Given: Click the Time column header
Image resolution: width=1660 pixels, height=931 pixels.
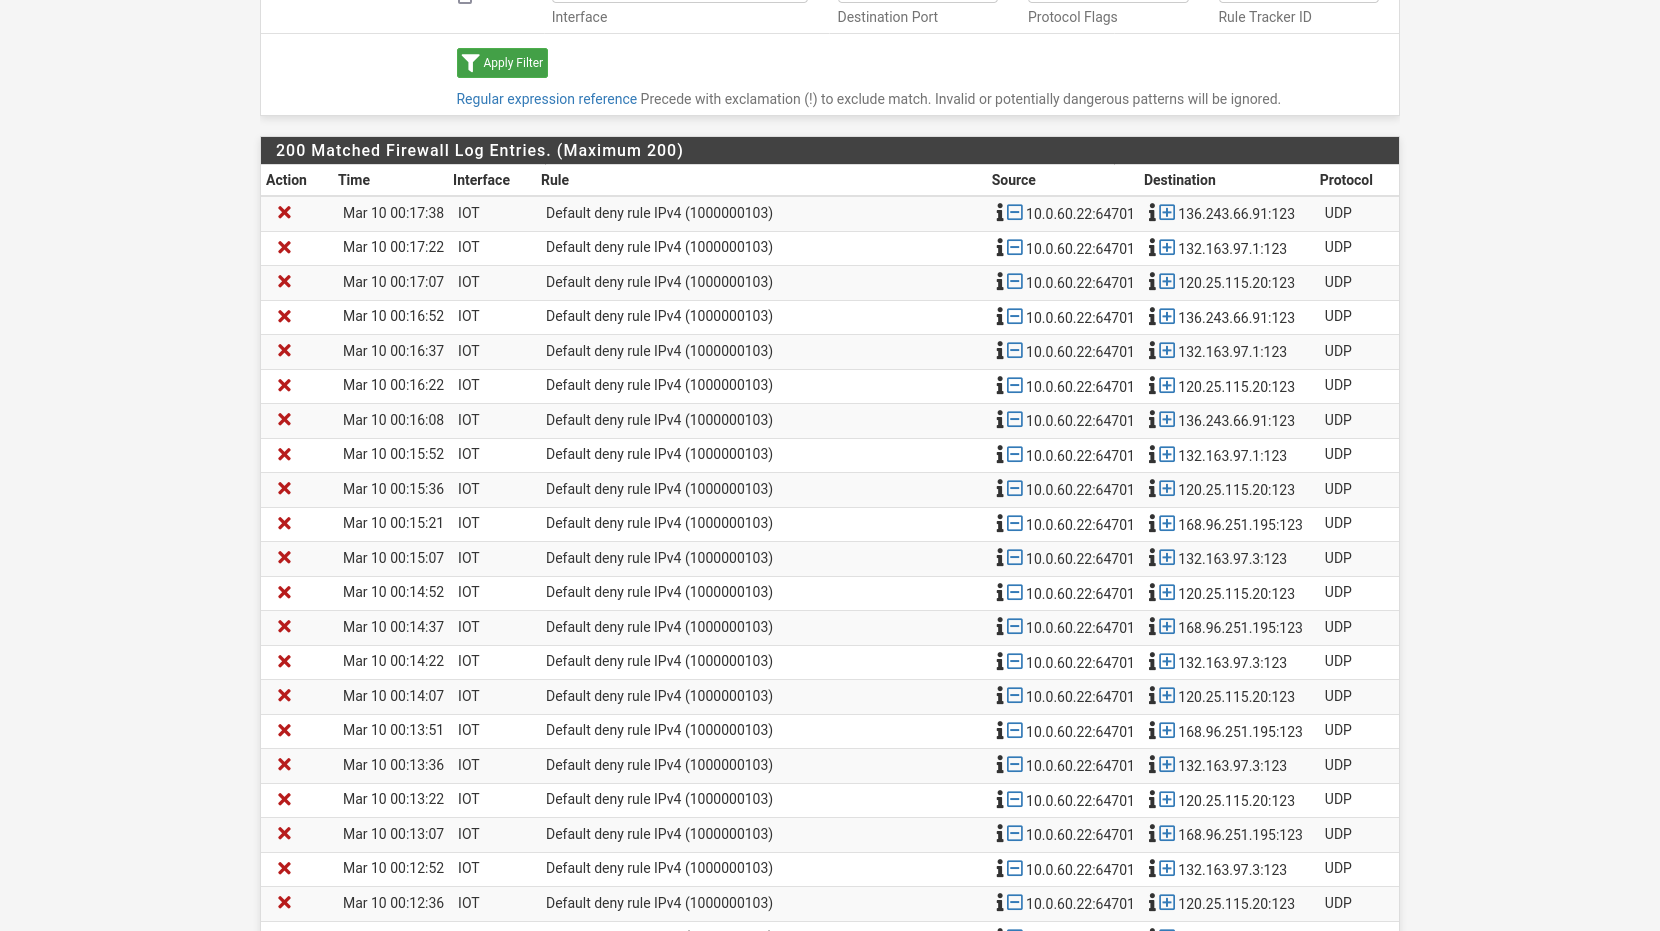Looking at the screenshot, I should (x=354, y=180).
